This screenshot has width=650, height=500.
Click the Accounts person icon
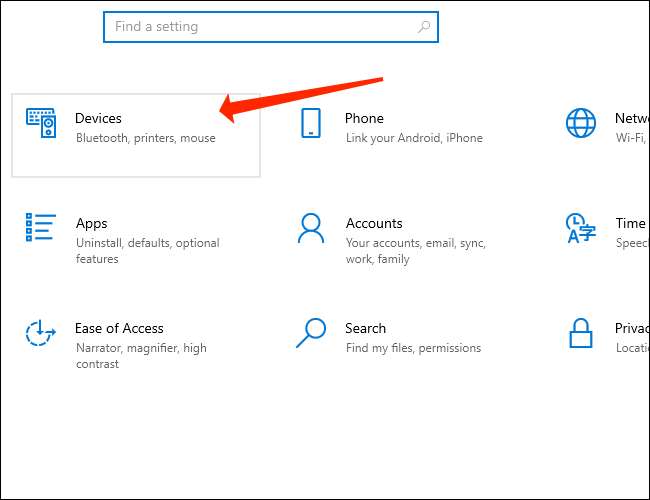(x=311, y=228)
